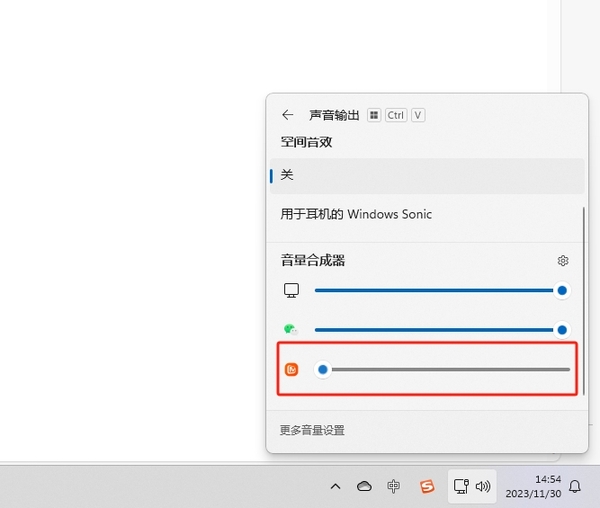Viewport: 600px width, 508px height.
Task: Select 用于耳机的 Windows Sonic option
Action: pos(426,214)
